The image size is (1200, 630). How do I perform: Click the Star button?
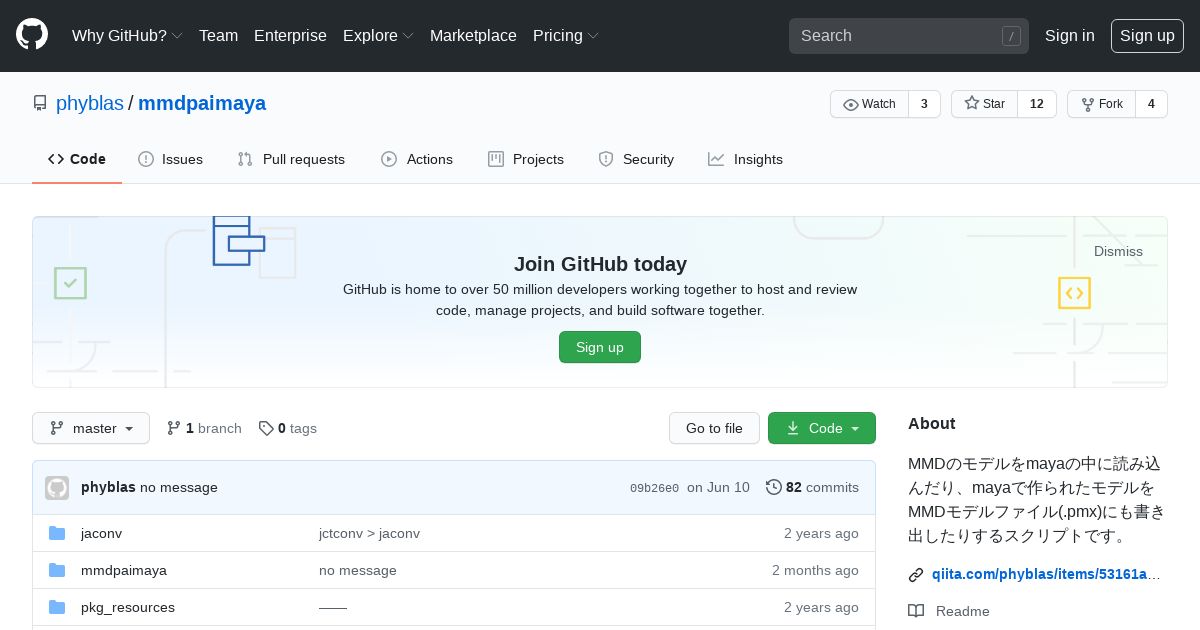point(984,104)
